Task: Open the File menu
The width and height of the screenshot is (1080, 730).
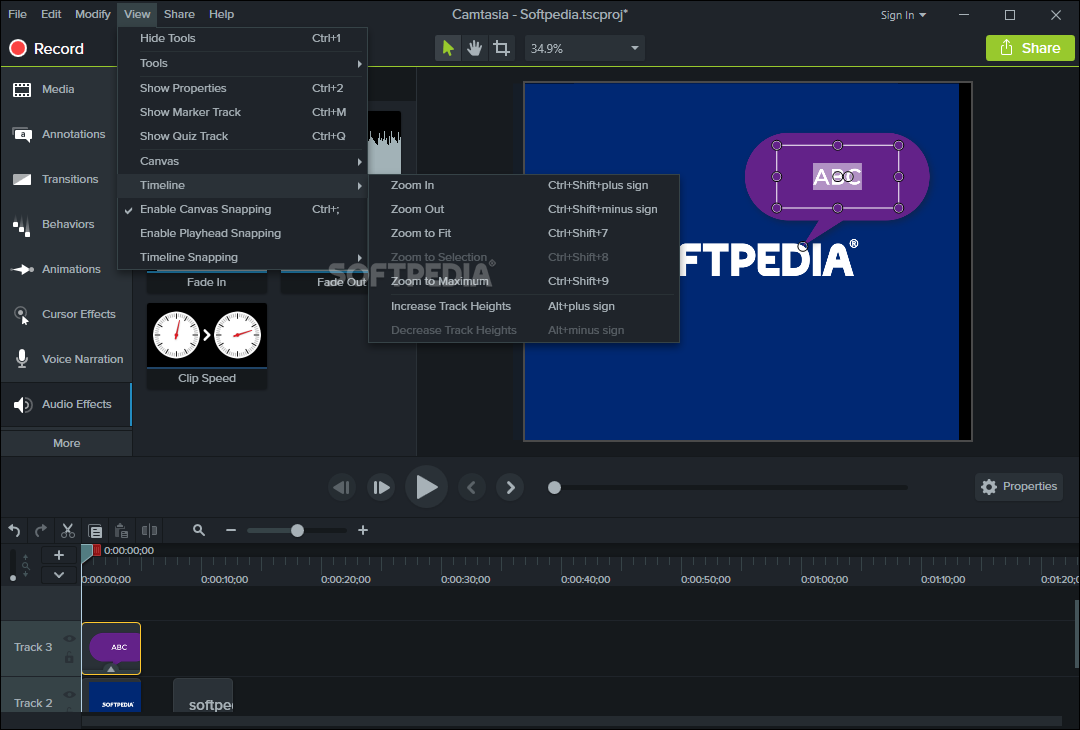Action: pos(17,14)
